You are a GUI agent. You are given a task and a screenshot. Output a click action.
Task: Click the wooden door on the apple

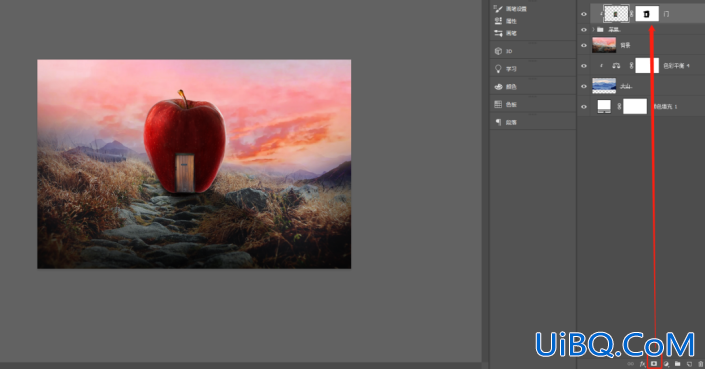(185, 173)
